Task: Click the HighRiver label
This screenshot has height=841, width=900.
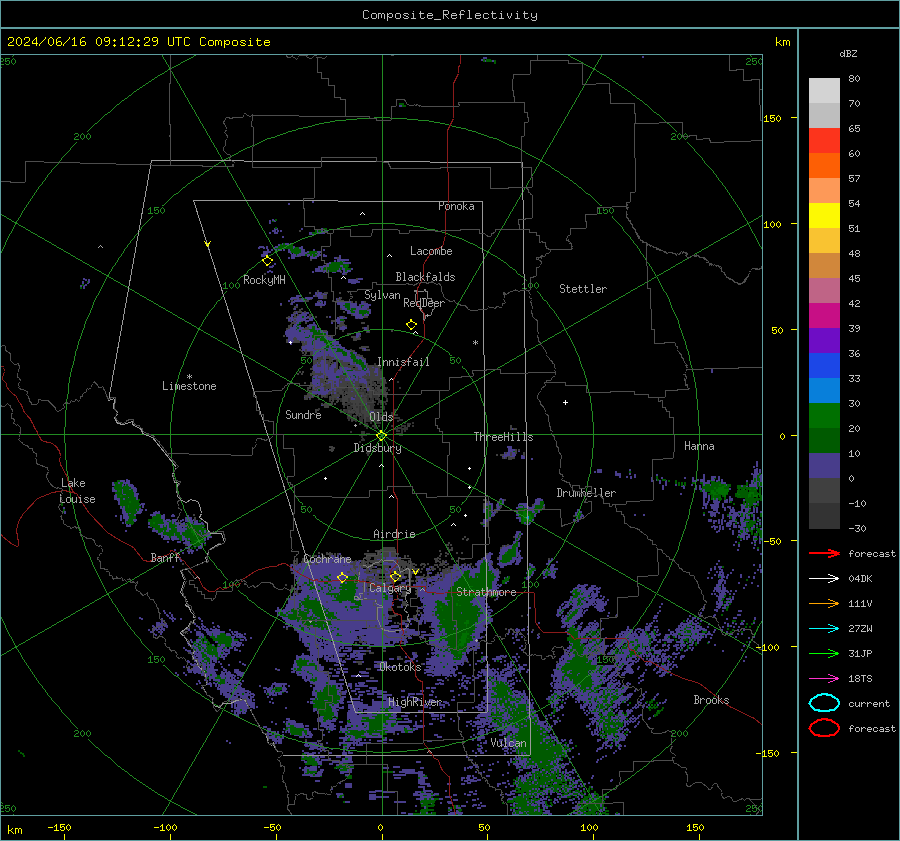Action: (x=415, y=702)
